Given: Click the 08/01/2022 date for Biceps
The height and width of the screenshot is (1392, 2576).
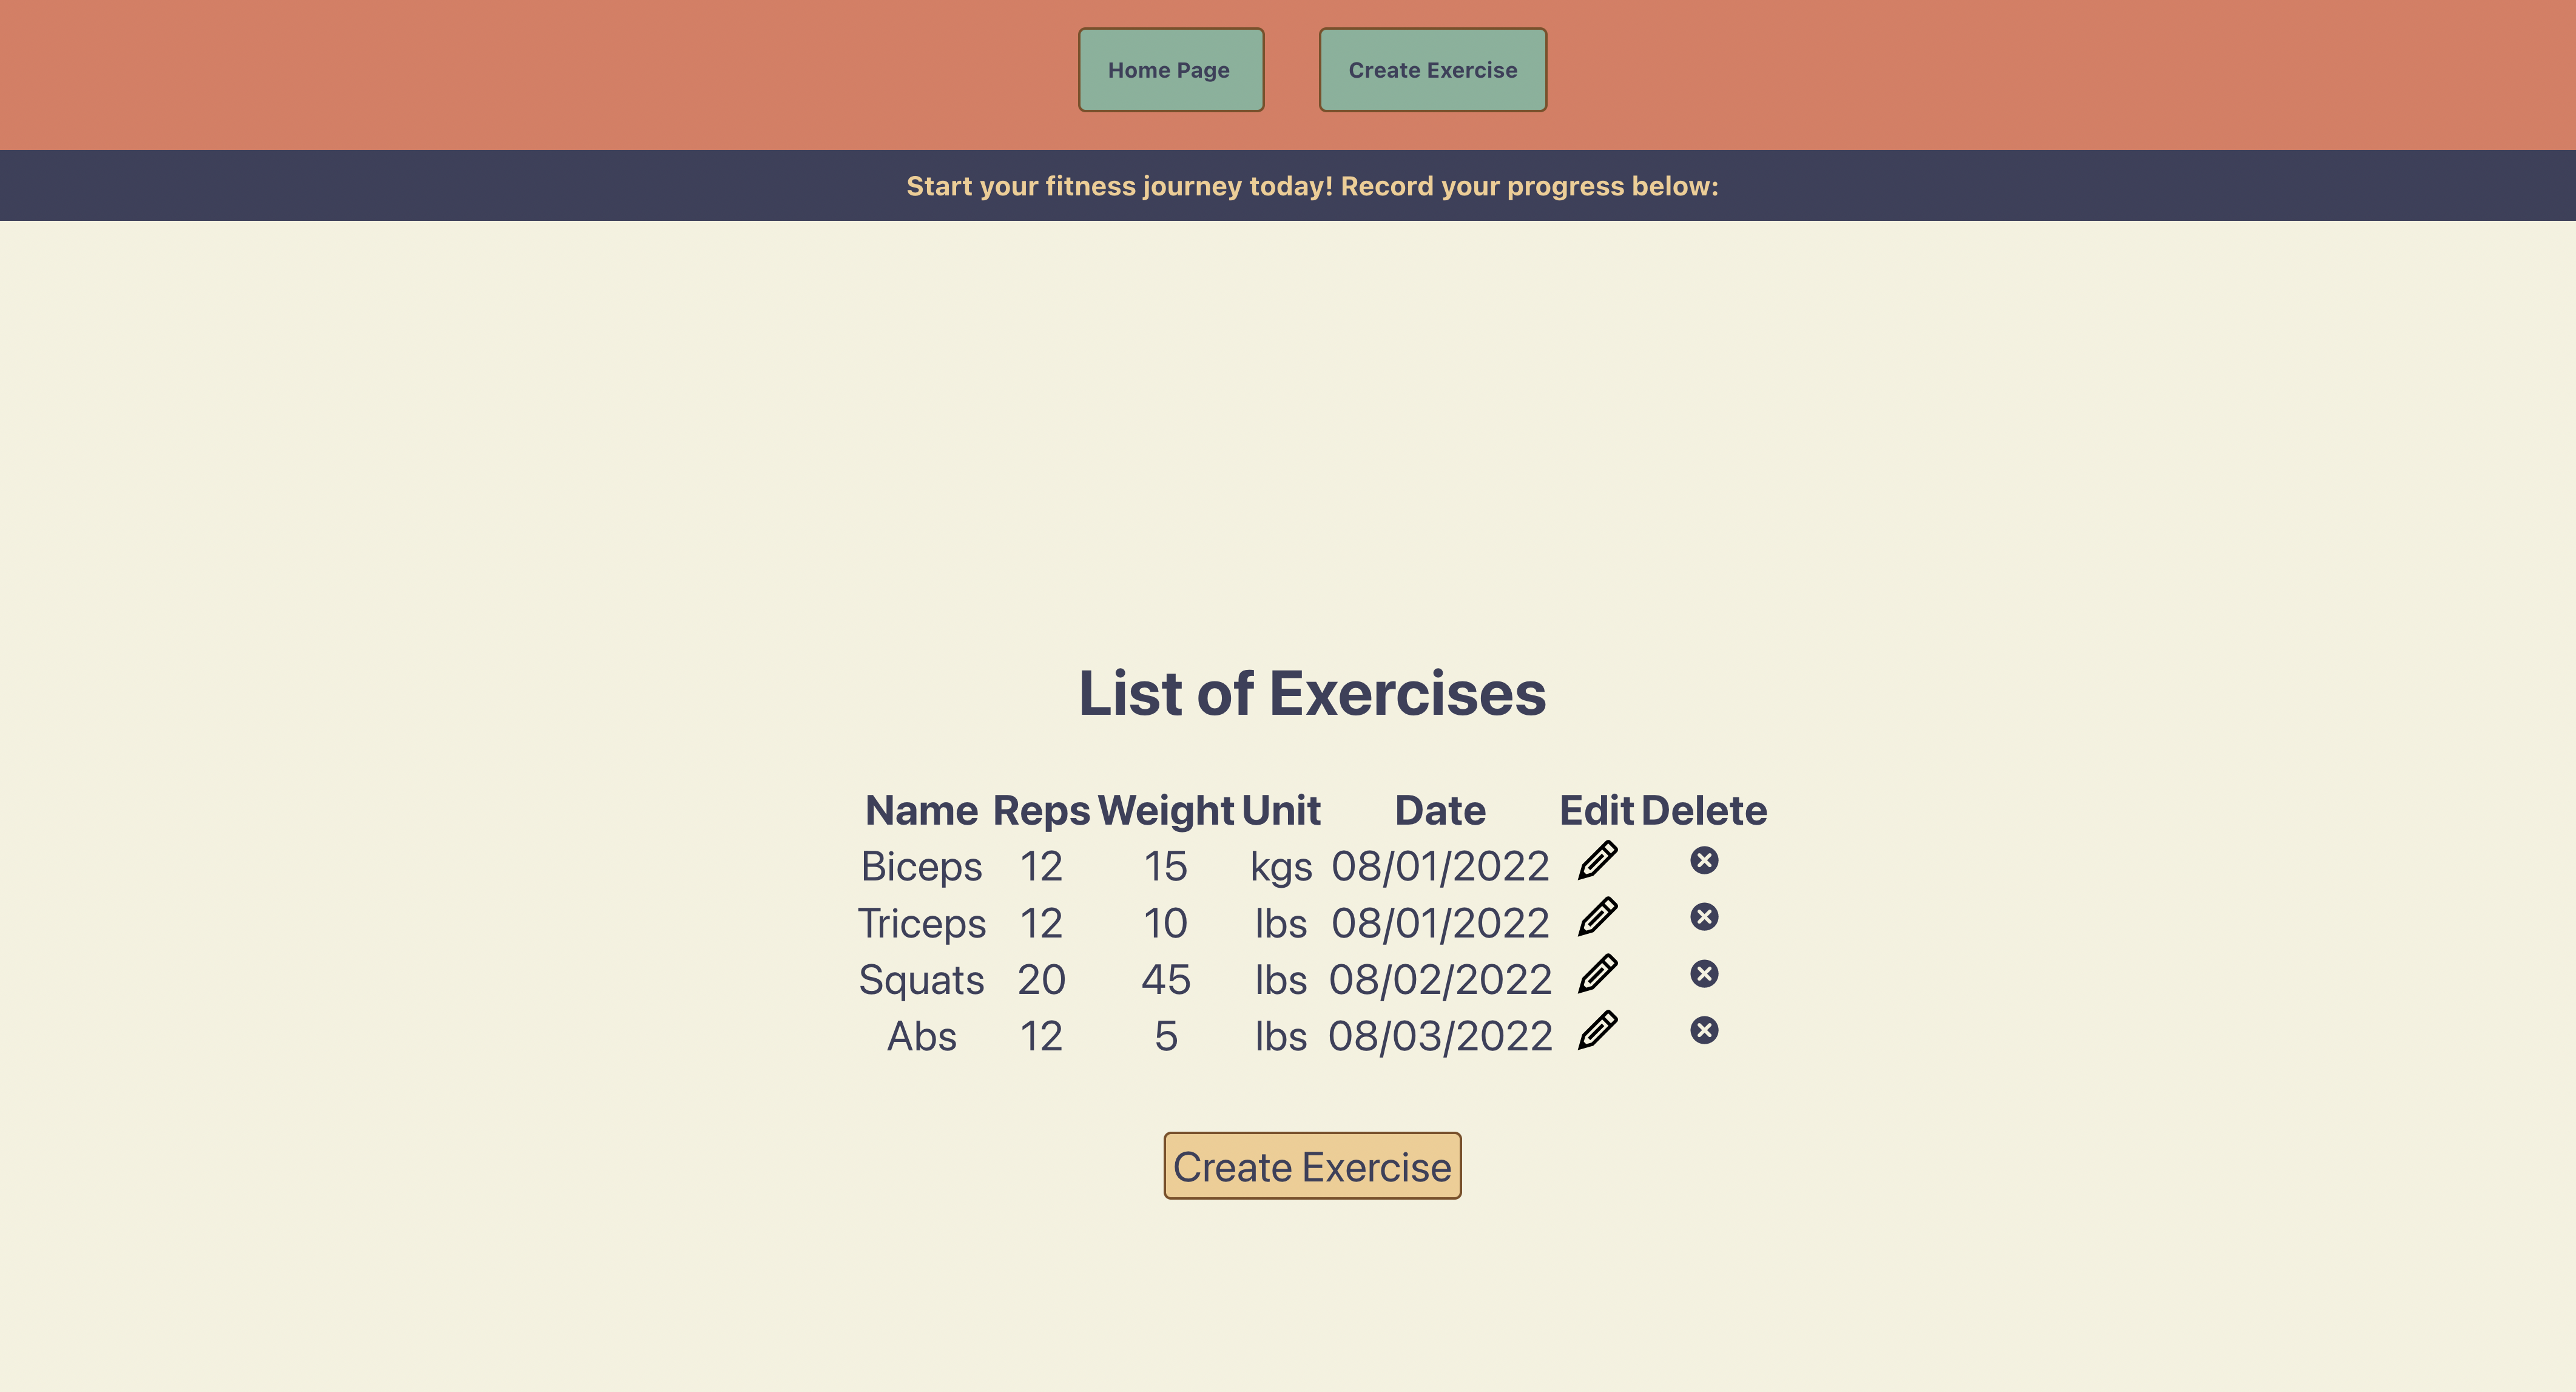Looking at the screenshot, I should pos(1440,867).
